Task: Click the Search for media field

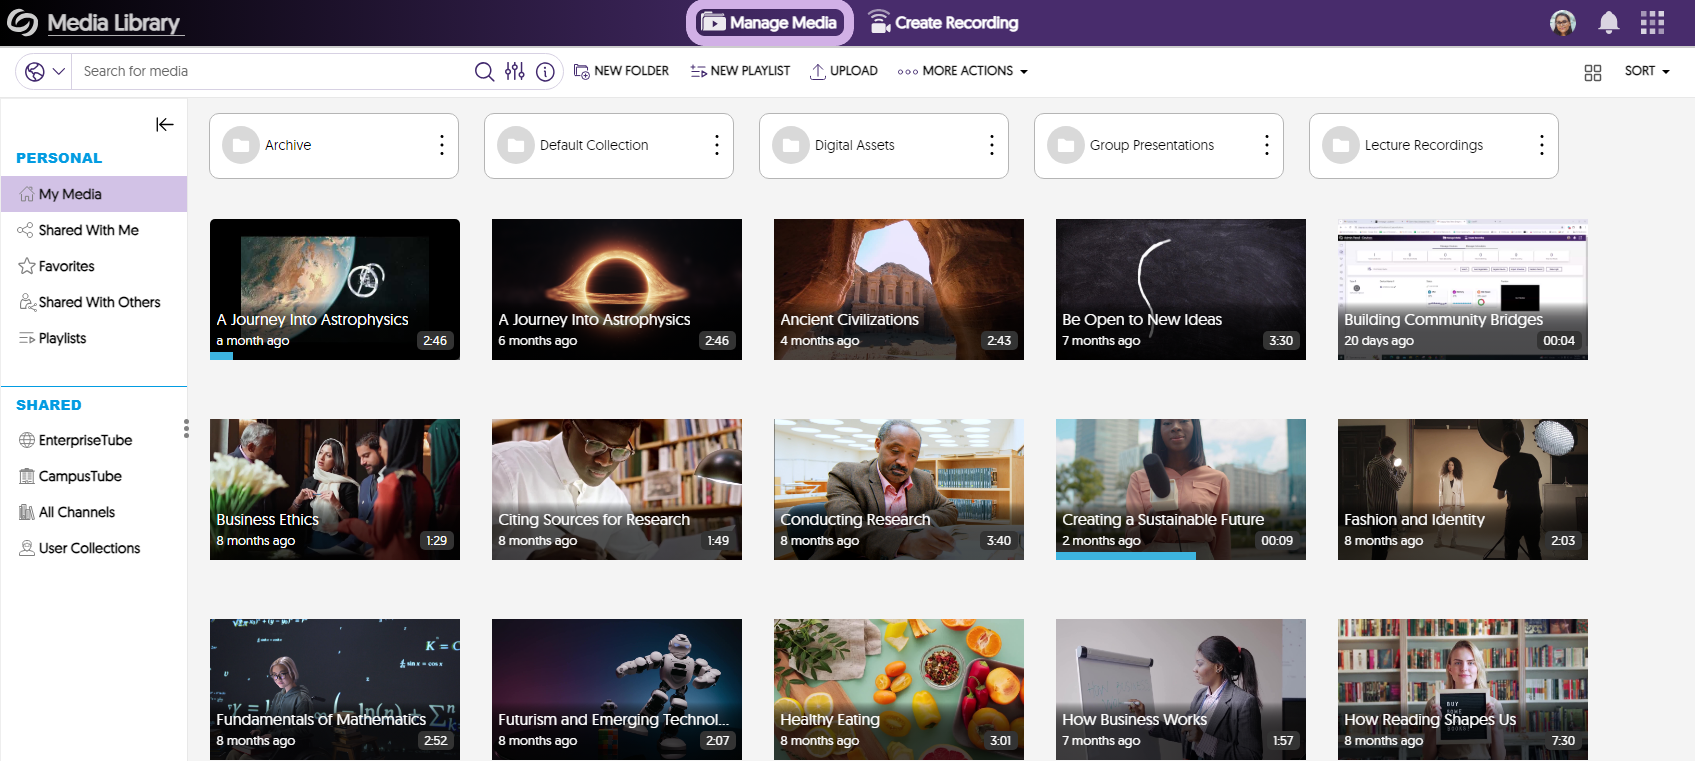Action: click(270, 71)
